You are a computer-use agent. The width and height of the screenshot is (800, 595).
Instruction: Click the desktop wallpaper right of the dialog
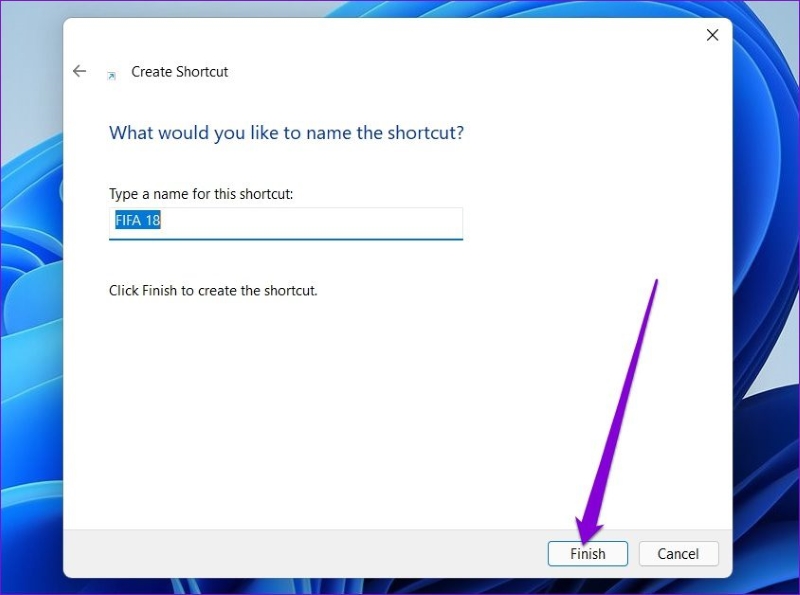[x=766, y=300]
